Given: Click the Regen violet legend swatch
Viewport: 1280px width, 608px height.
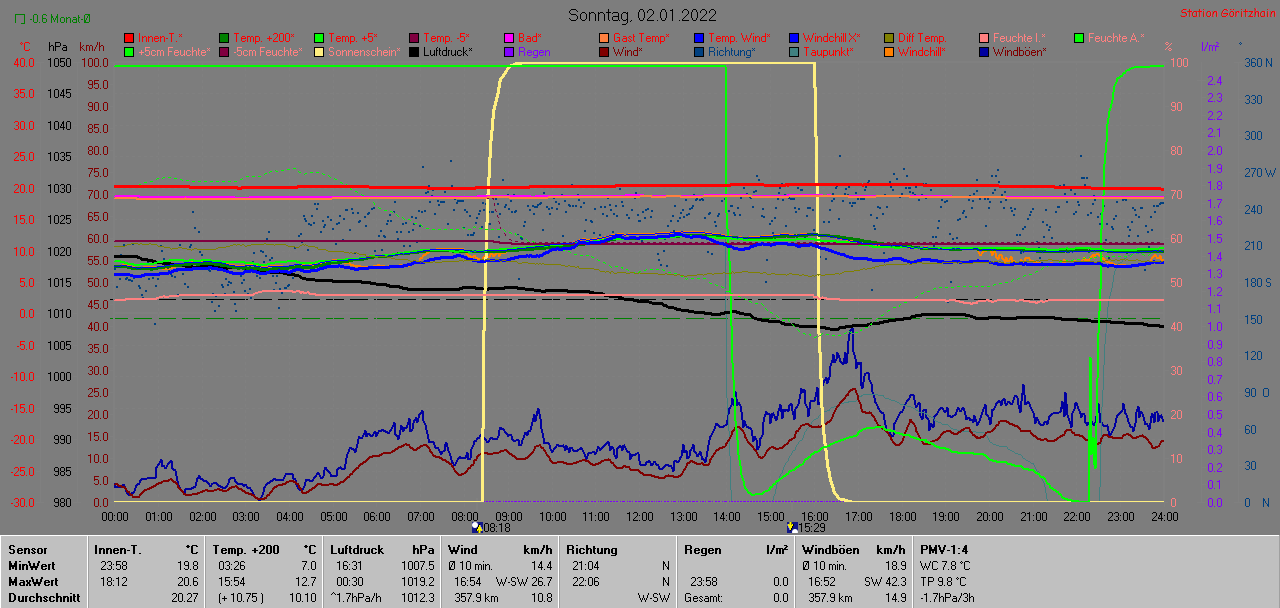Looking at the screenshot, I should 508,51.
